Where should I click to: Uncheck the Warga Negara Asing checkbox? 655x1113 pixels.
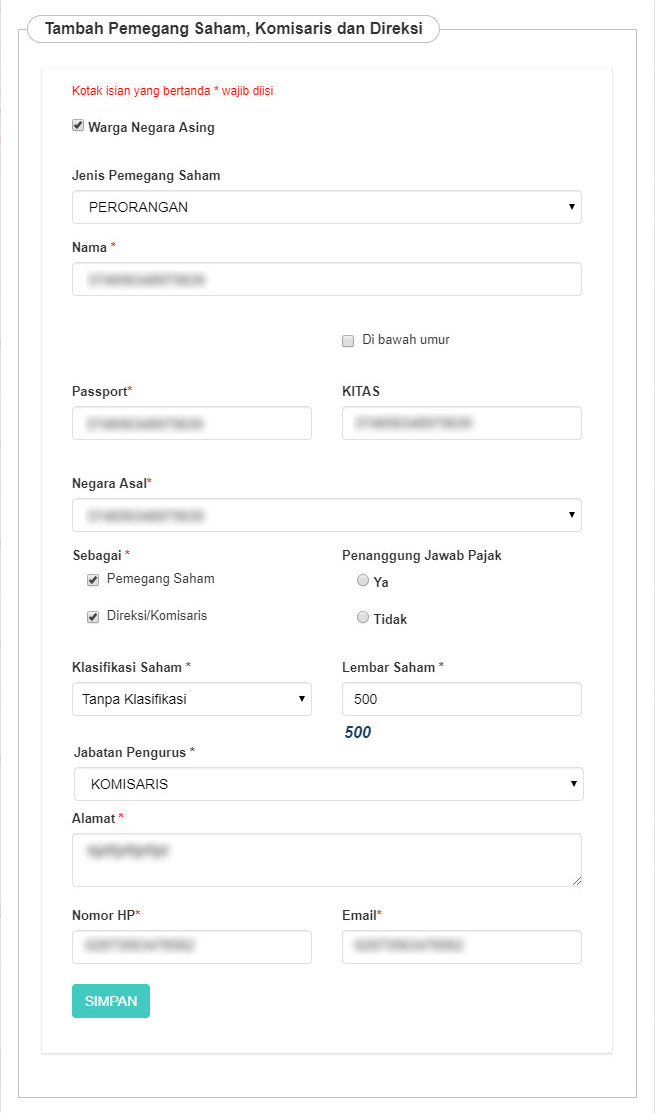click(78, 126)
